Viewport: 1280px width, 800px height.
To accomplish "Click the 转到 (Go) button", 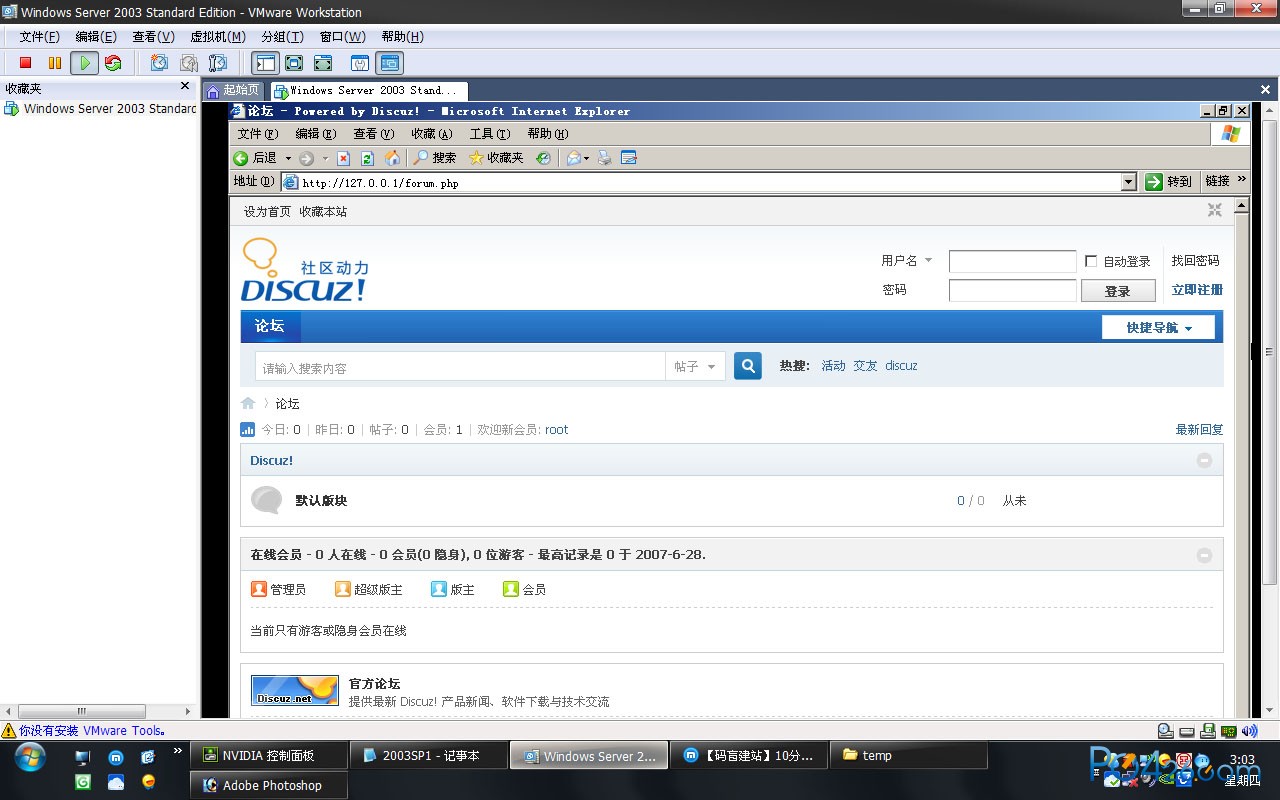I will click(1169, 181).
